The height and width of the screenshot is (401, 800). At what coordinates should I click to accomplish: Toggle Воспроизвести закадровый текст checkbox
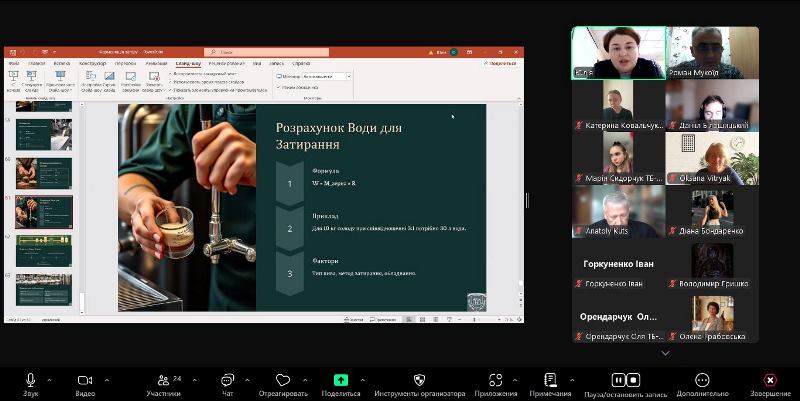[x=170, y=74]
